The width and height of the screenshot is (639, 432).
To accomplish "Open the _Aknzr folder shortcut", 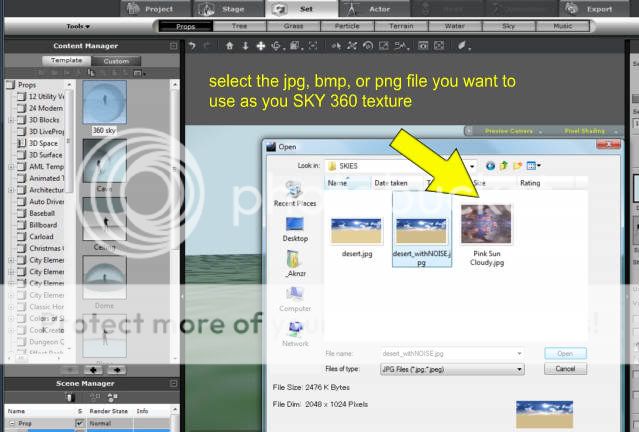I will tap(295, 264).
